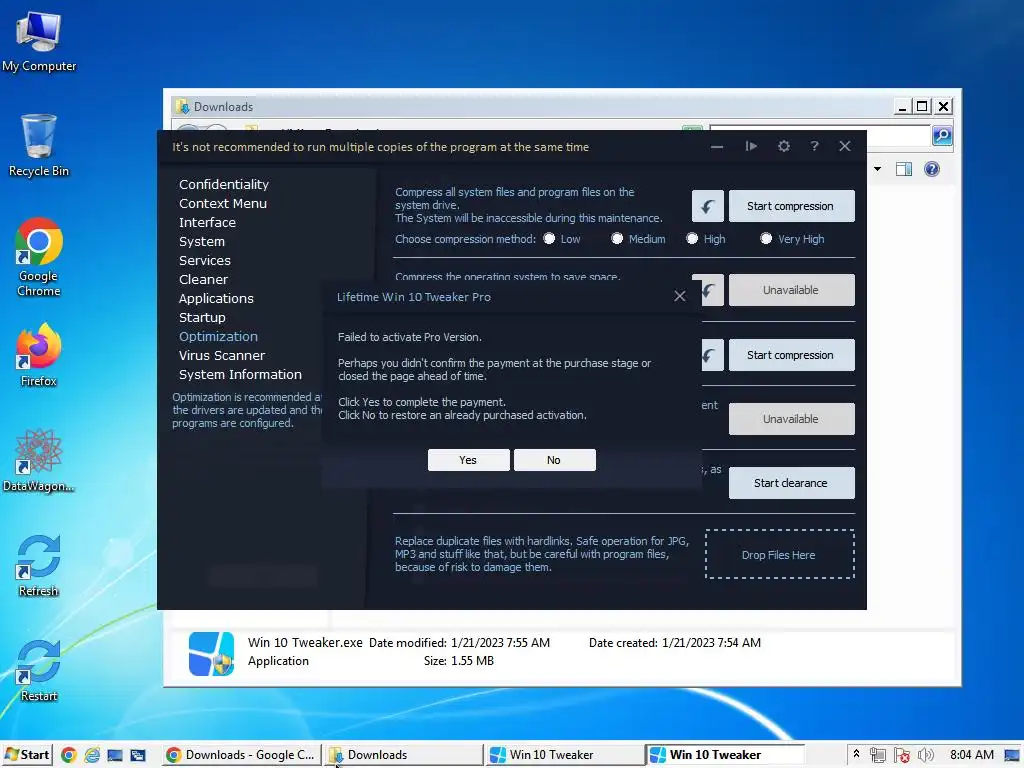Select High compression method

point(692,239)
